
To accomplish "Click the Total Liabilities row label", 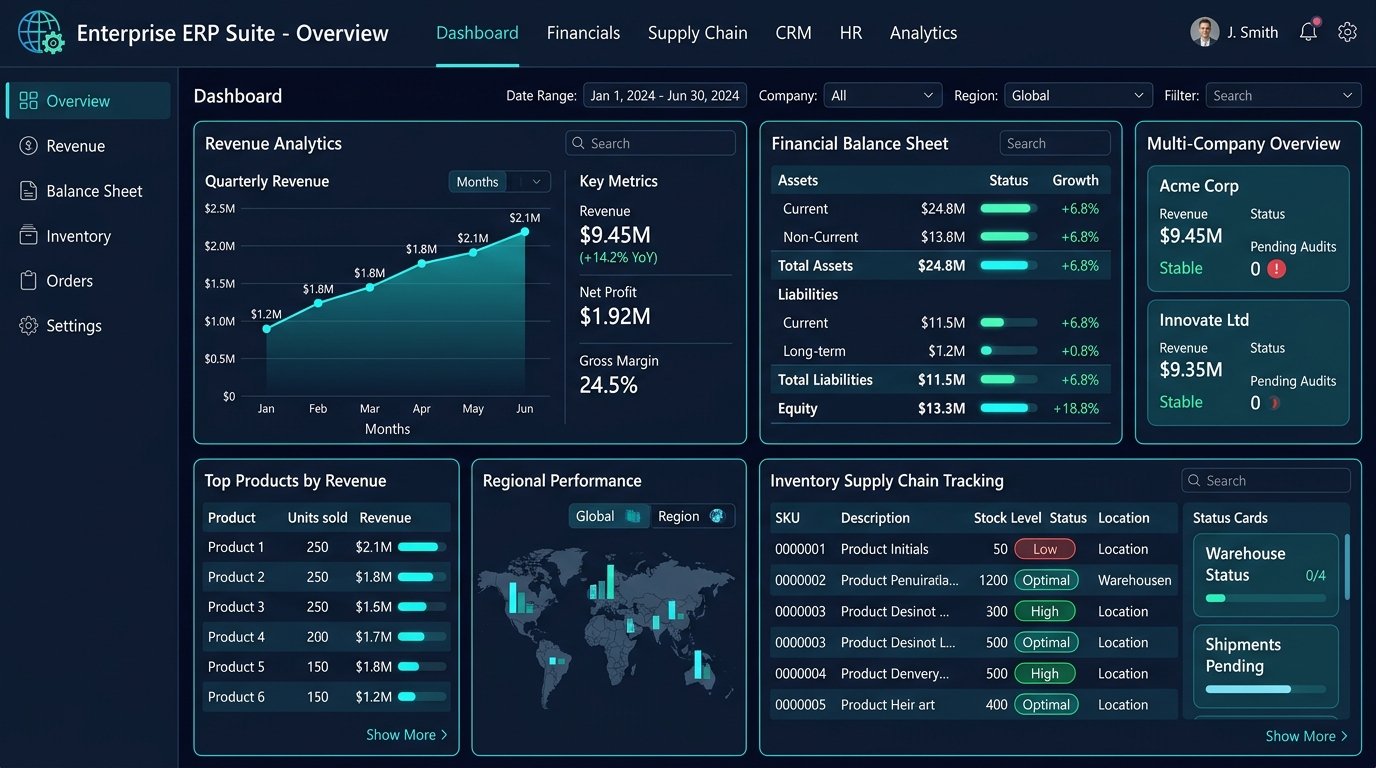I will (825, 380).
